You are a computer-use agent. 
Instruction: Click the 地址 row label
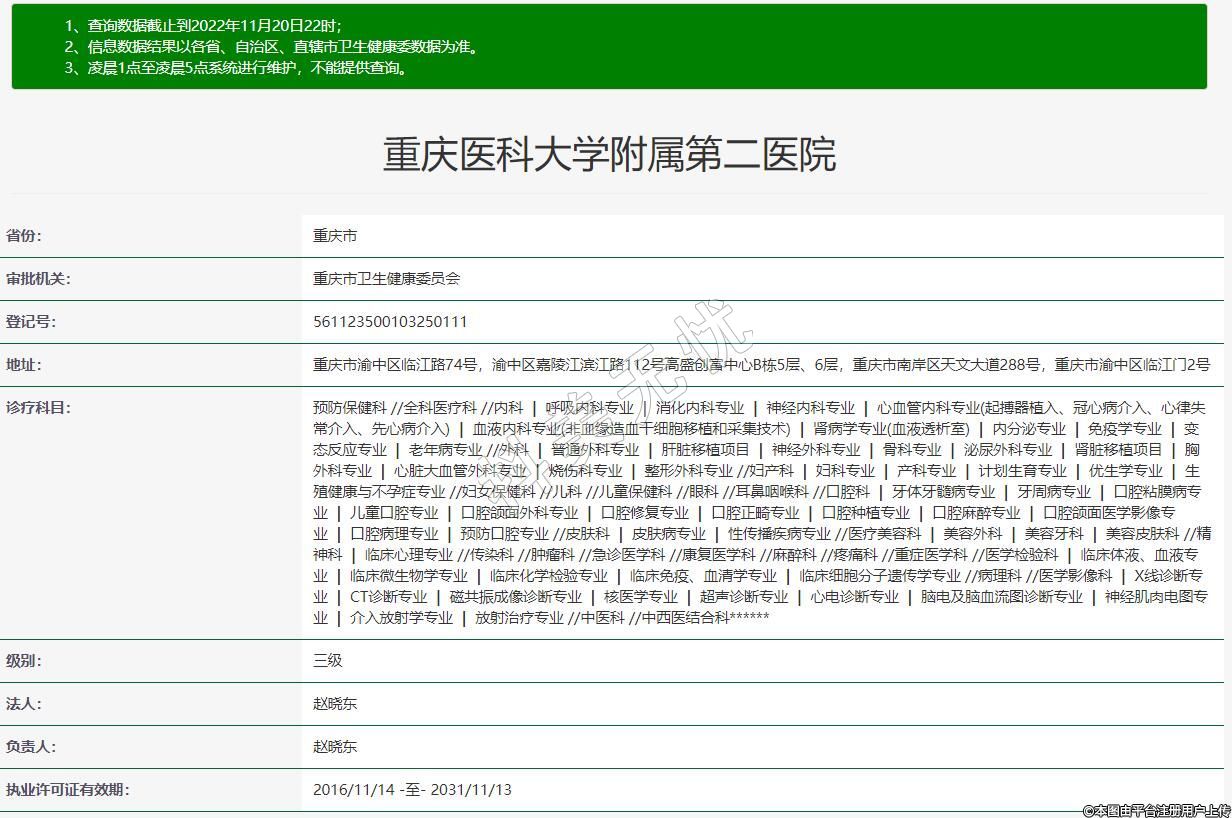pos(24,365)
